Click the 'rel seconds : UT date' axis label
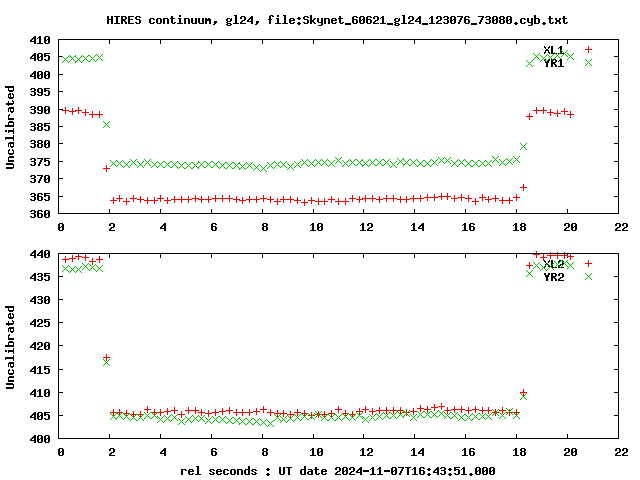Image resolution: width=640 pixels, height=480 pixels. 338,471
